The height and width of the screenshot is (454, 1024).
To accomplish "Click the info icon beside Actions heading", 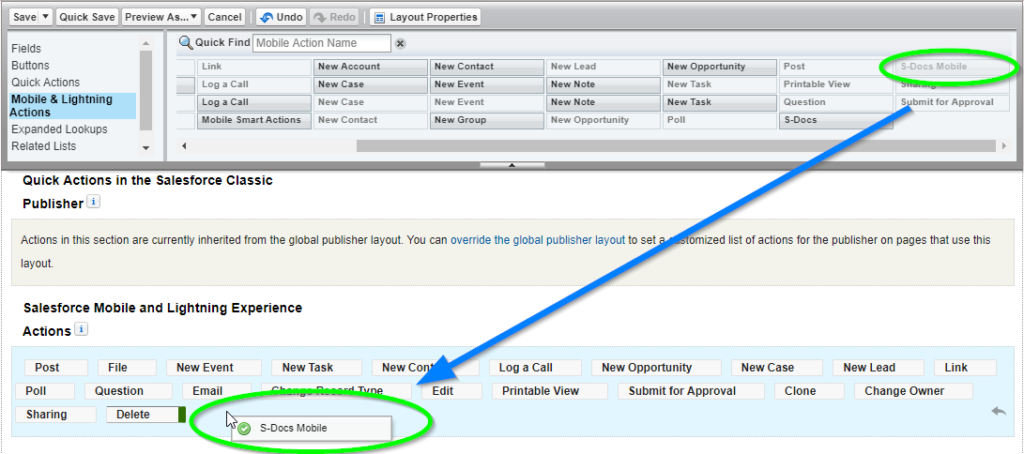I will pyautogui.click(x=81, y=329).
